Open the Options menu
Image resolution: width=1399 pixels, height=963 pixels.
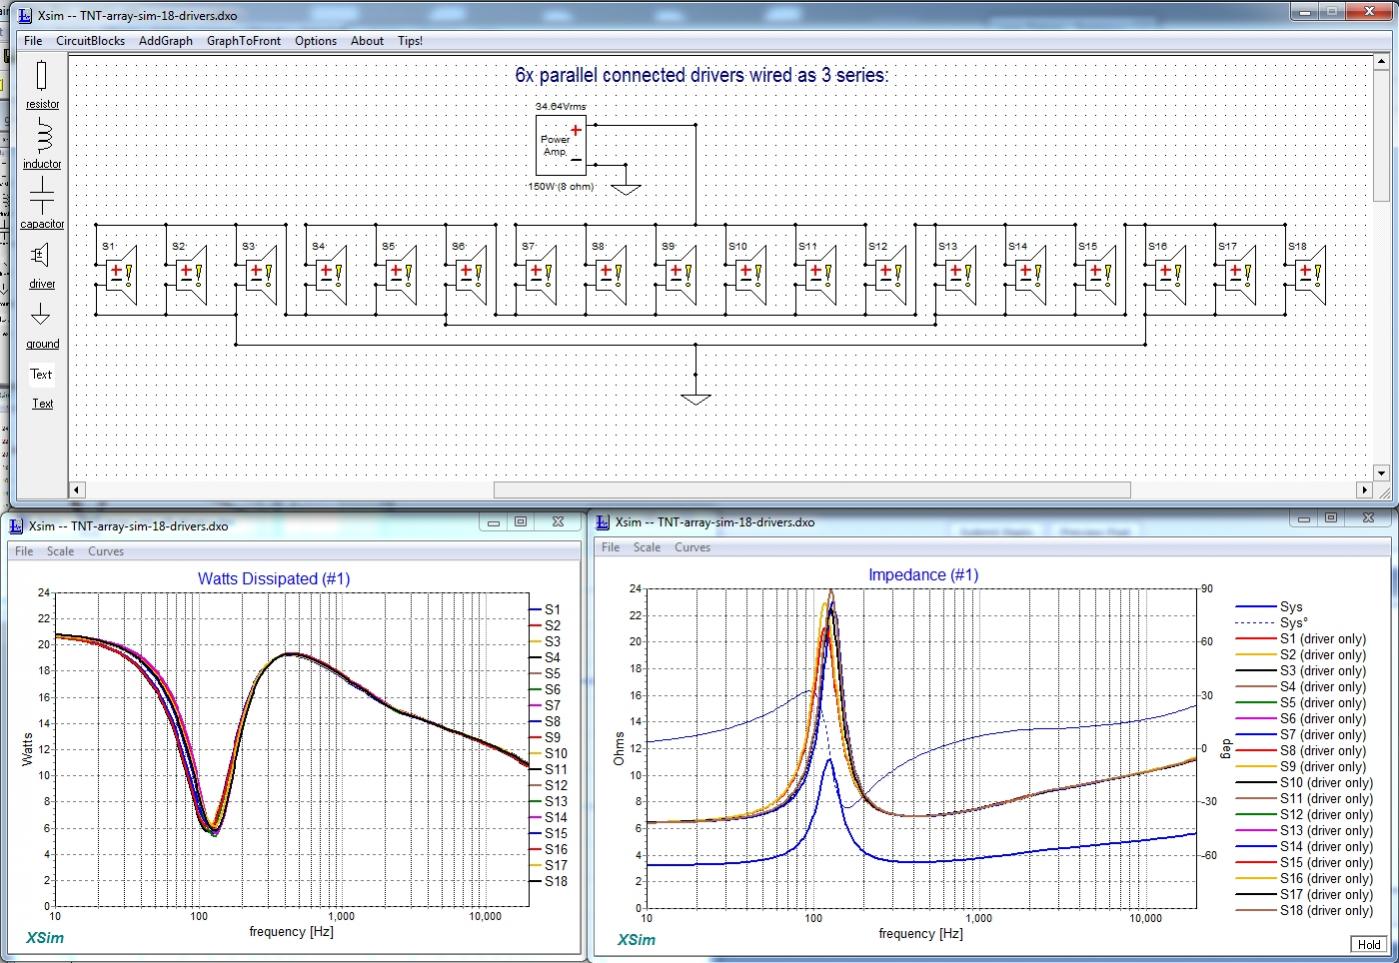[316, 41]
